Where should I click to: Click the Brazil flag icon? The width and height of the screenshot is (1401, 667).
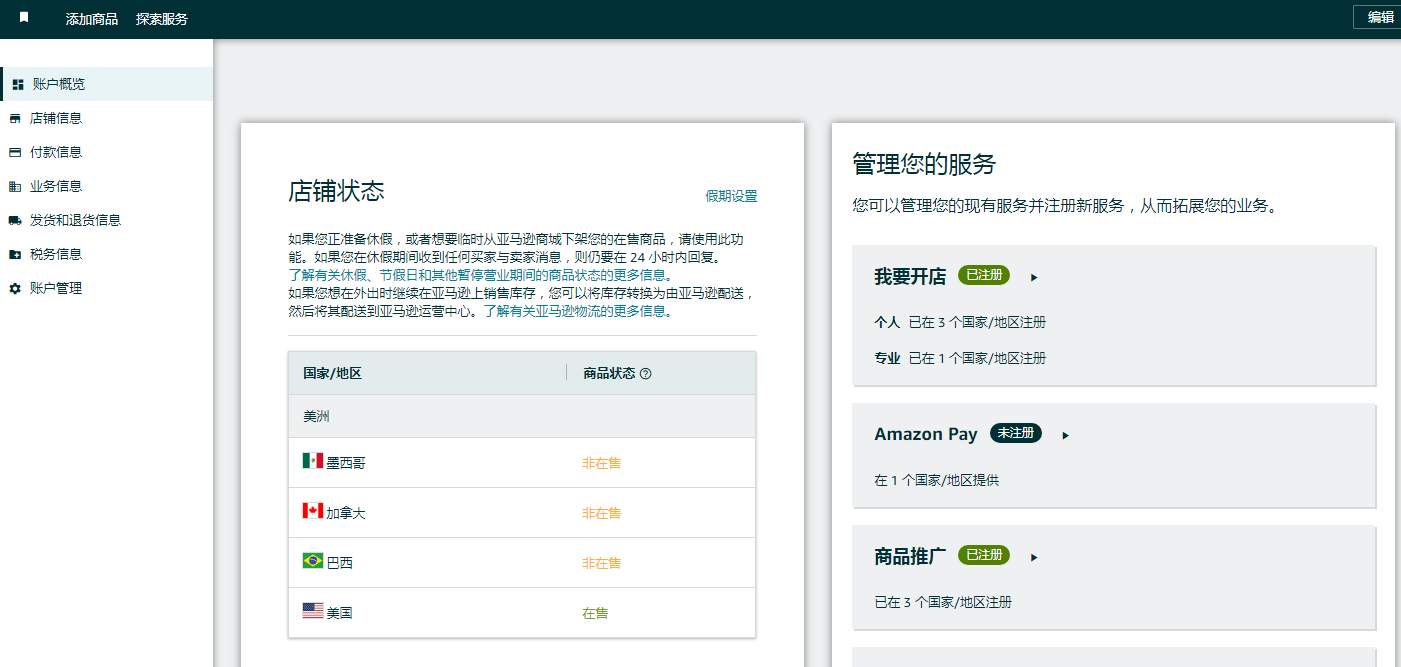pos(313,561)
